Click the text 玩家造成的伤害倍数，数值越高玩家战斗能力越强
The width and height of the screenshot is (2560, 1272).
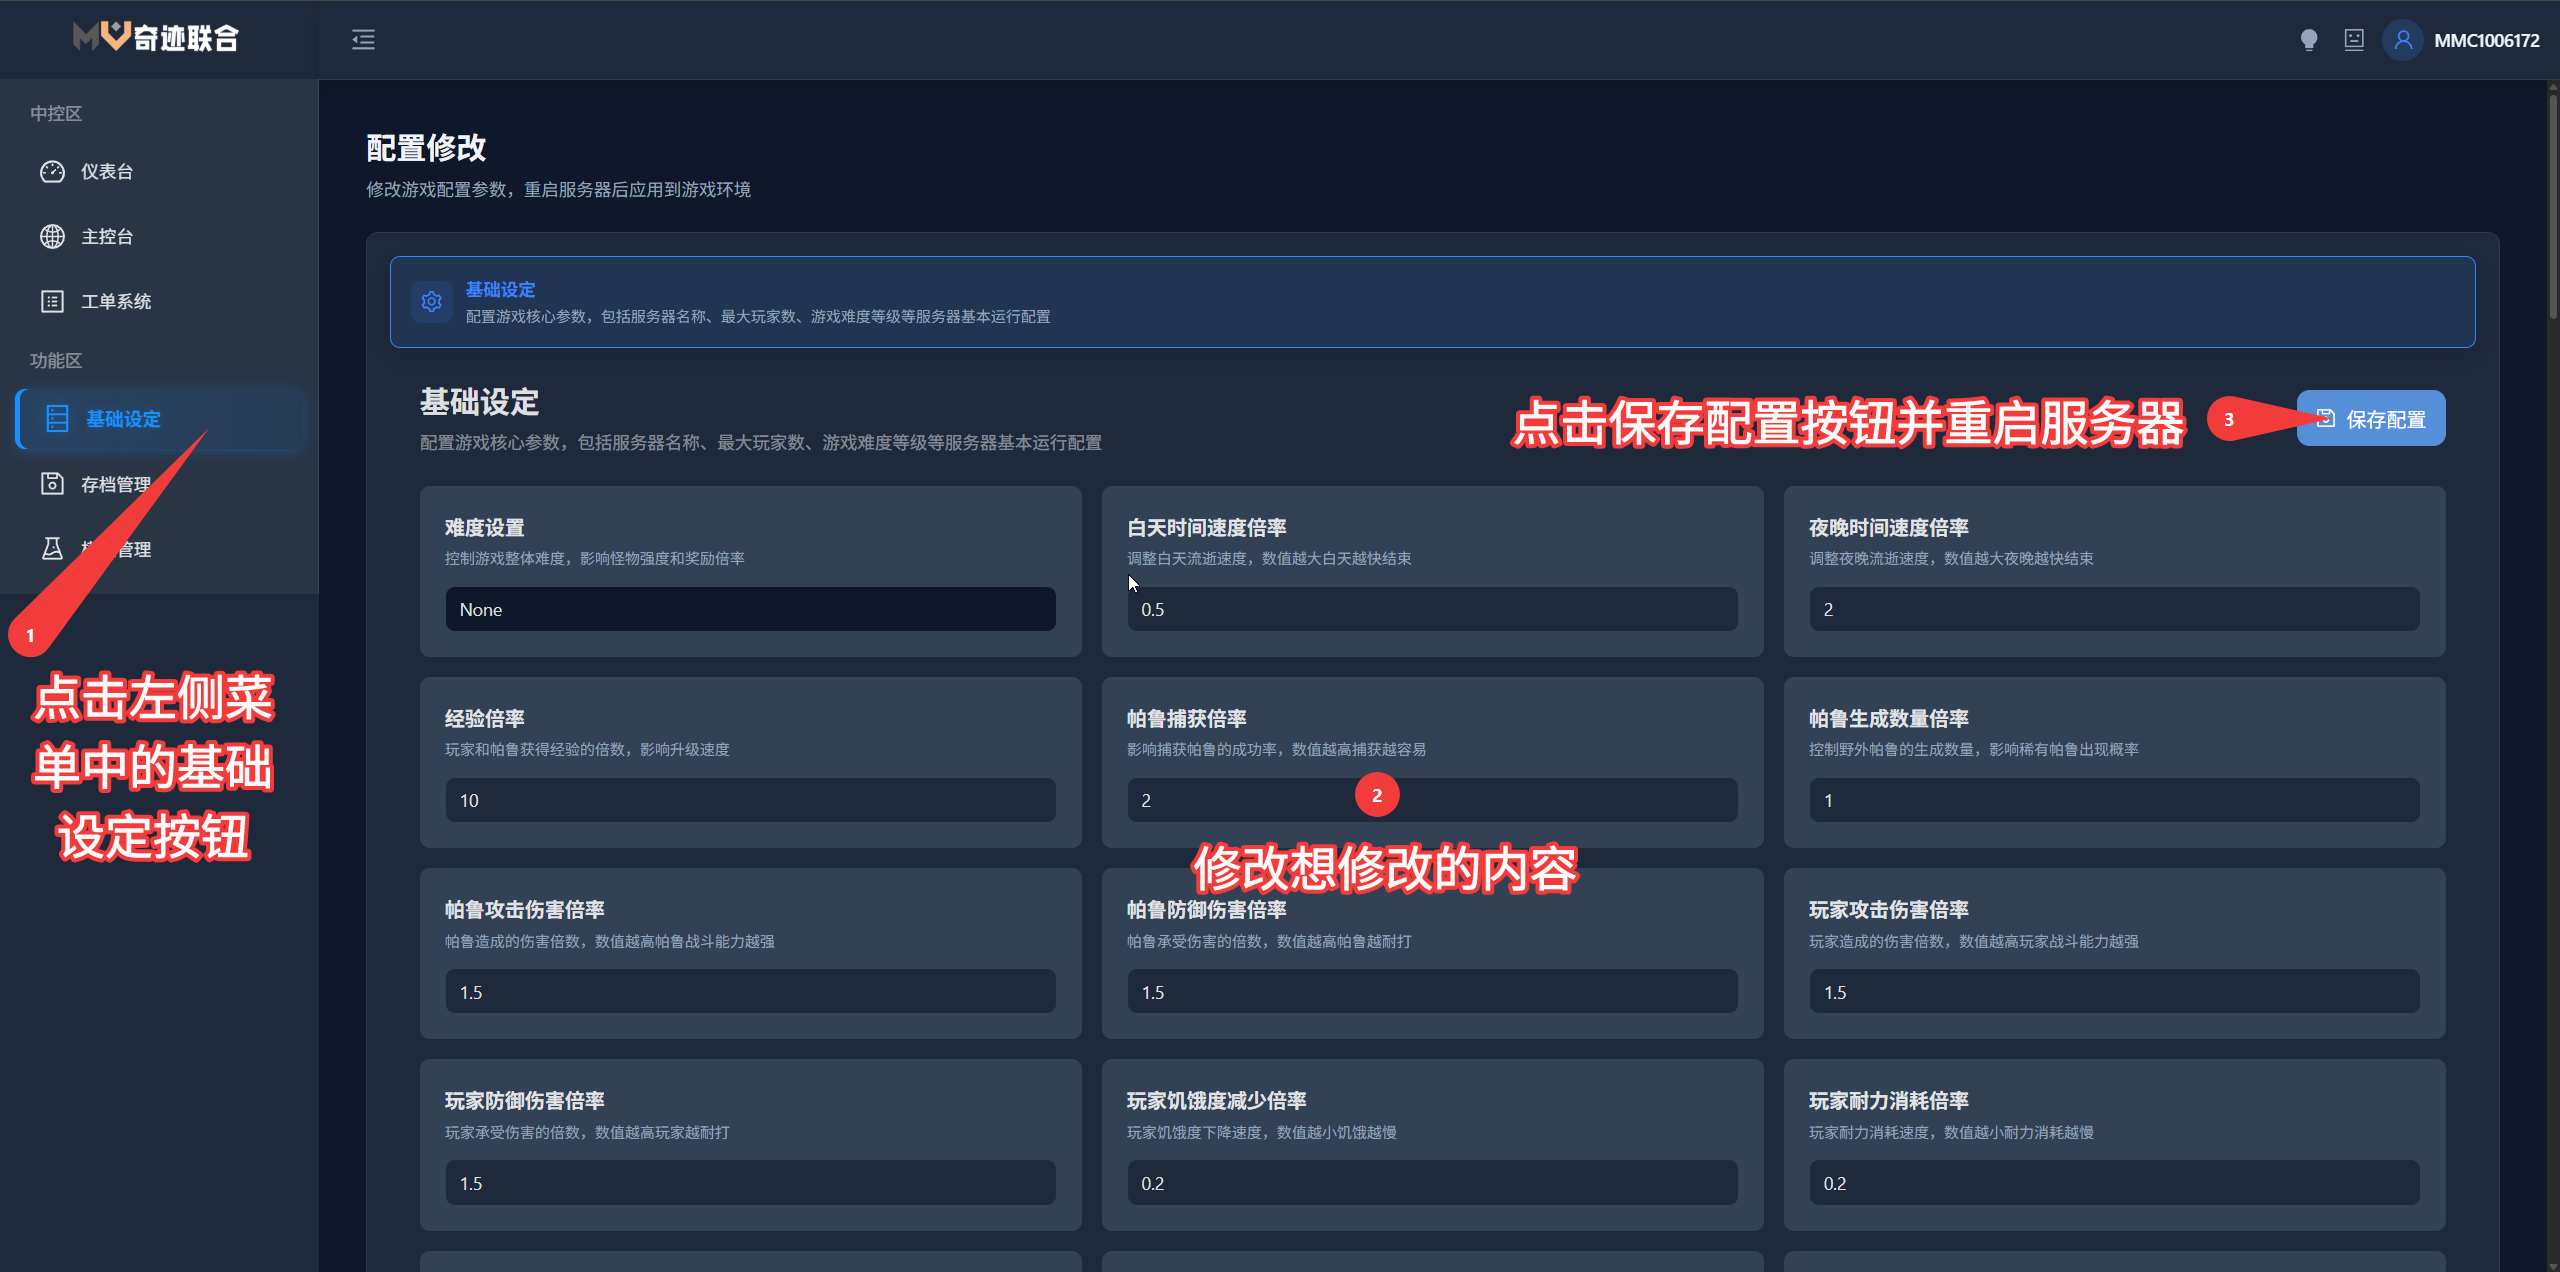coord(1974,942)
